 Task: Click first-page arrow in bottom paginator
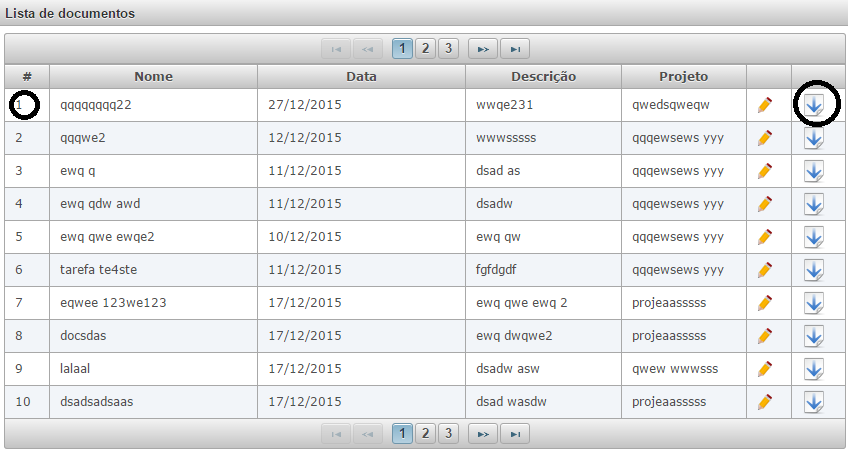pos(336,434)
